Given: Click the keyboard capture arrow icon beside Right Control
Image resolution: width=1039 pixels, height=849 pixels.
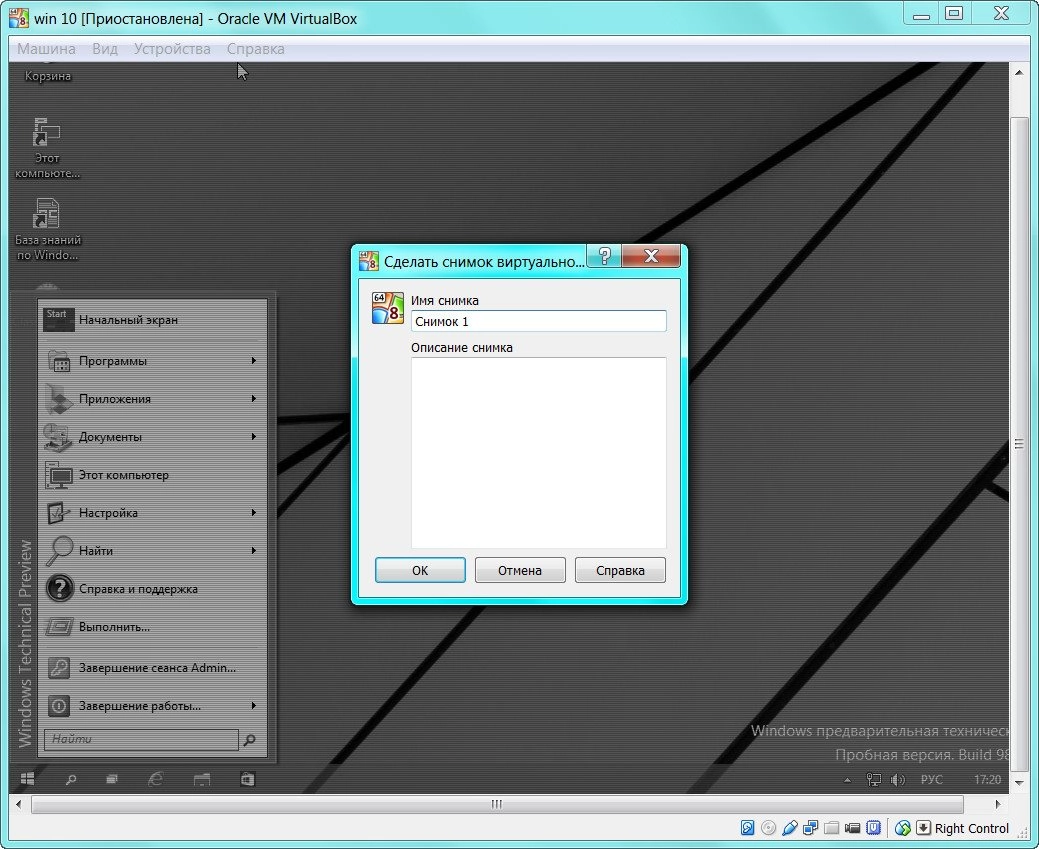Looking at the screenshot, I should coord(923,828).
